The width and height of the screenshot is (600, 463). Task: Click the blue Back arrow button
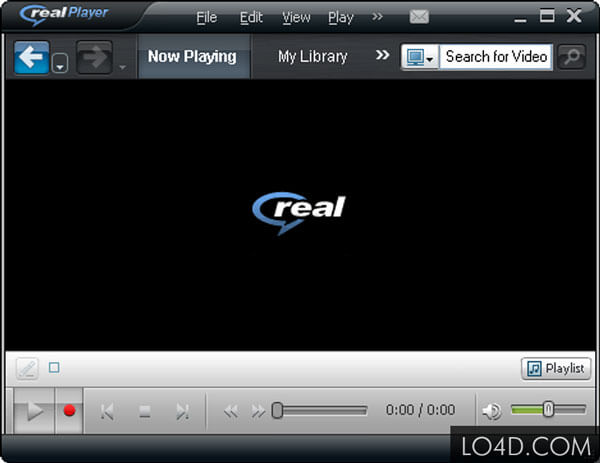31,57
